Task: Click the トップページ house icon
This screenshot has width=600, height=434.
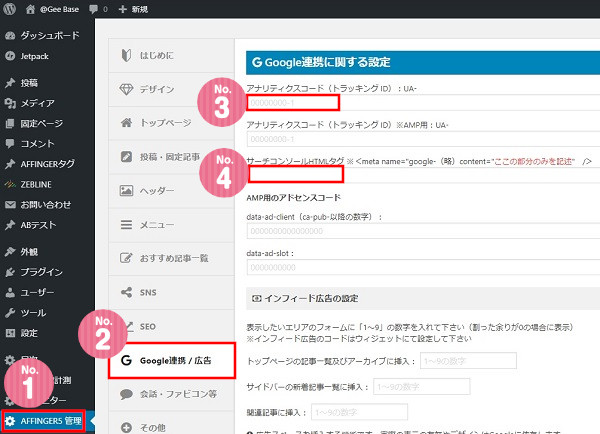Action: coord(126,123)
